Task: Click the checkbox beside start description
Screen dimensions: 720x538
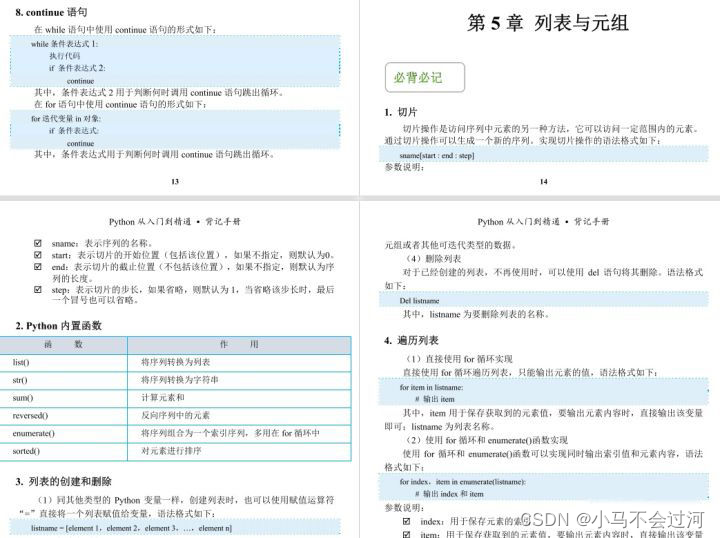Action: [x=38, y=255]
